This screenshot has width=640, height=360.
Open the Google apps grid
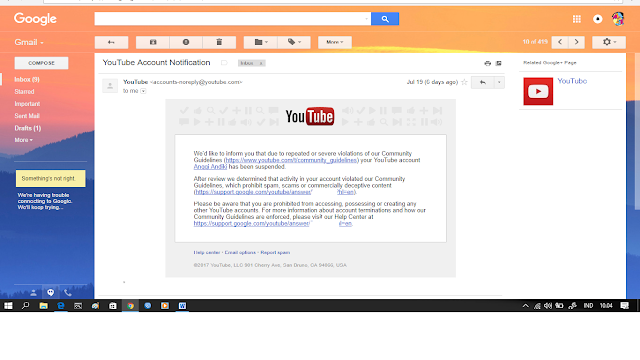point(577,19)
